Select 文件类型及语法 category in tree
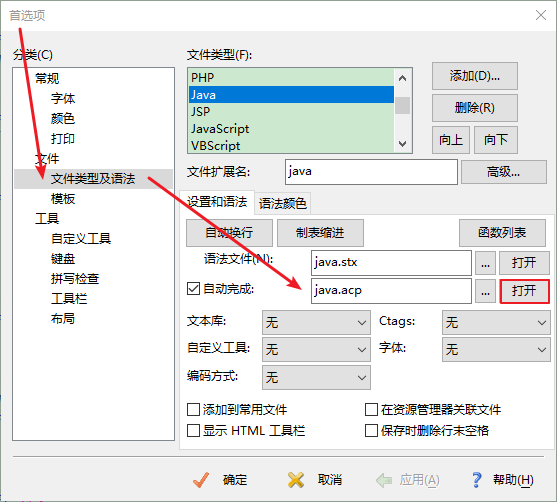 pyautogui.click(x=93, y=179)
